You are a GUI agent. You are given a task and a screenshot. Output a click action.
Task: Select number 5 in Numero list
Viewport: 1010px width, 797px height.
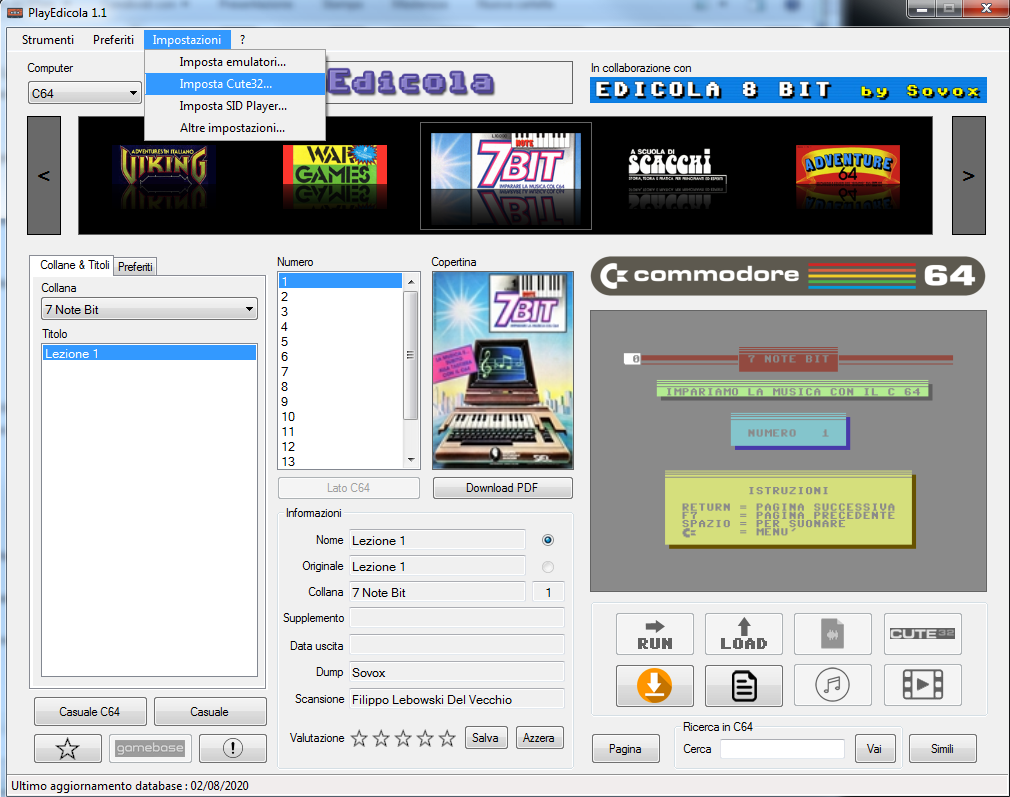pos(340,341)
